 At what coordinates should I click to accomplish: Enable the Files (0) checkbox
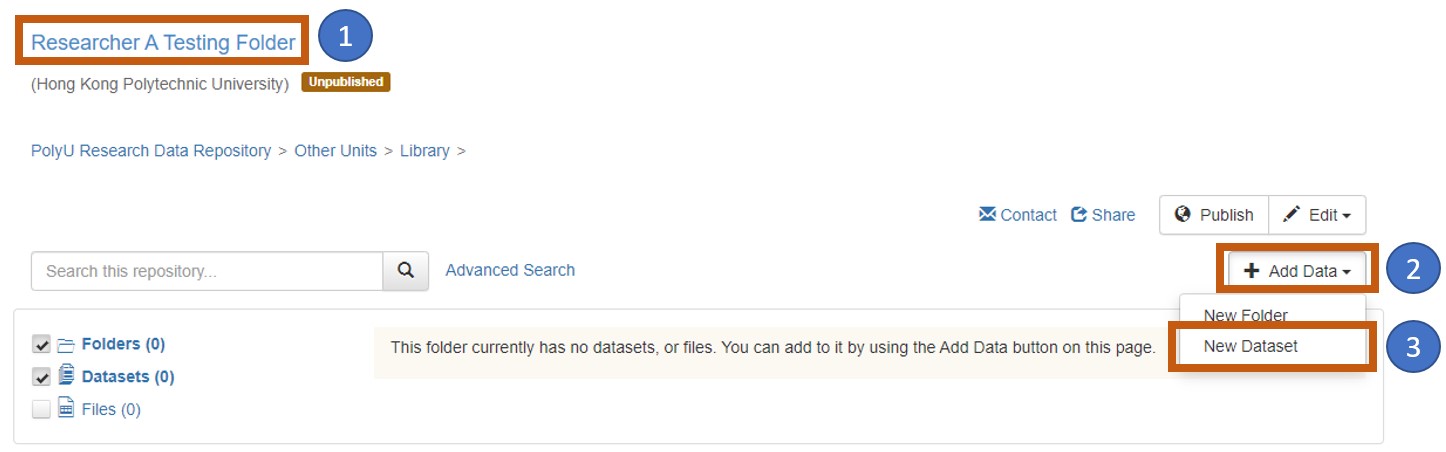pos(41,409)
